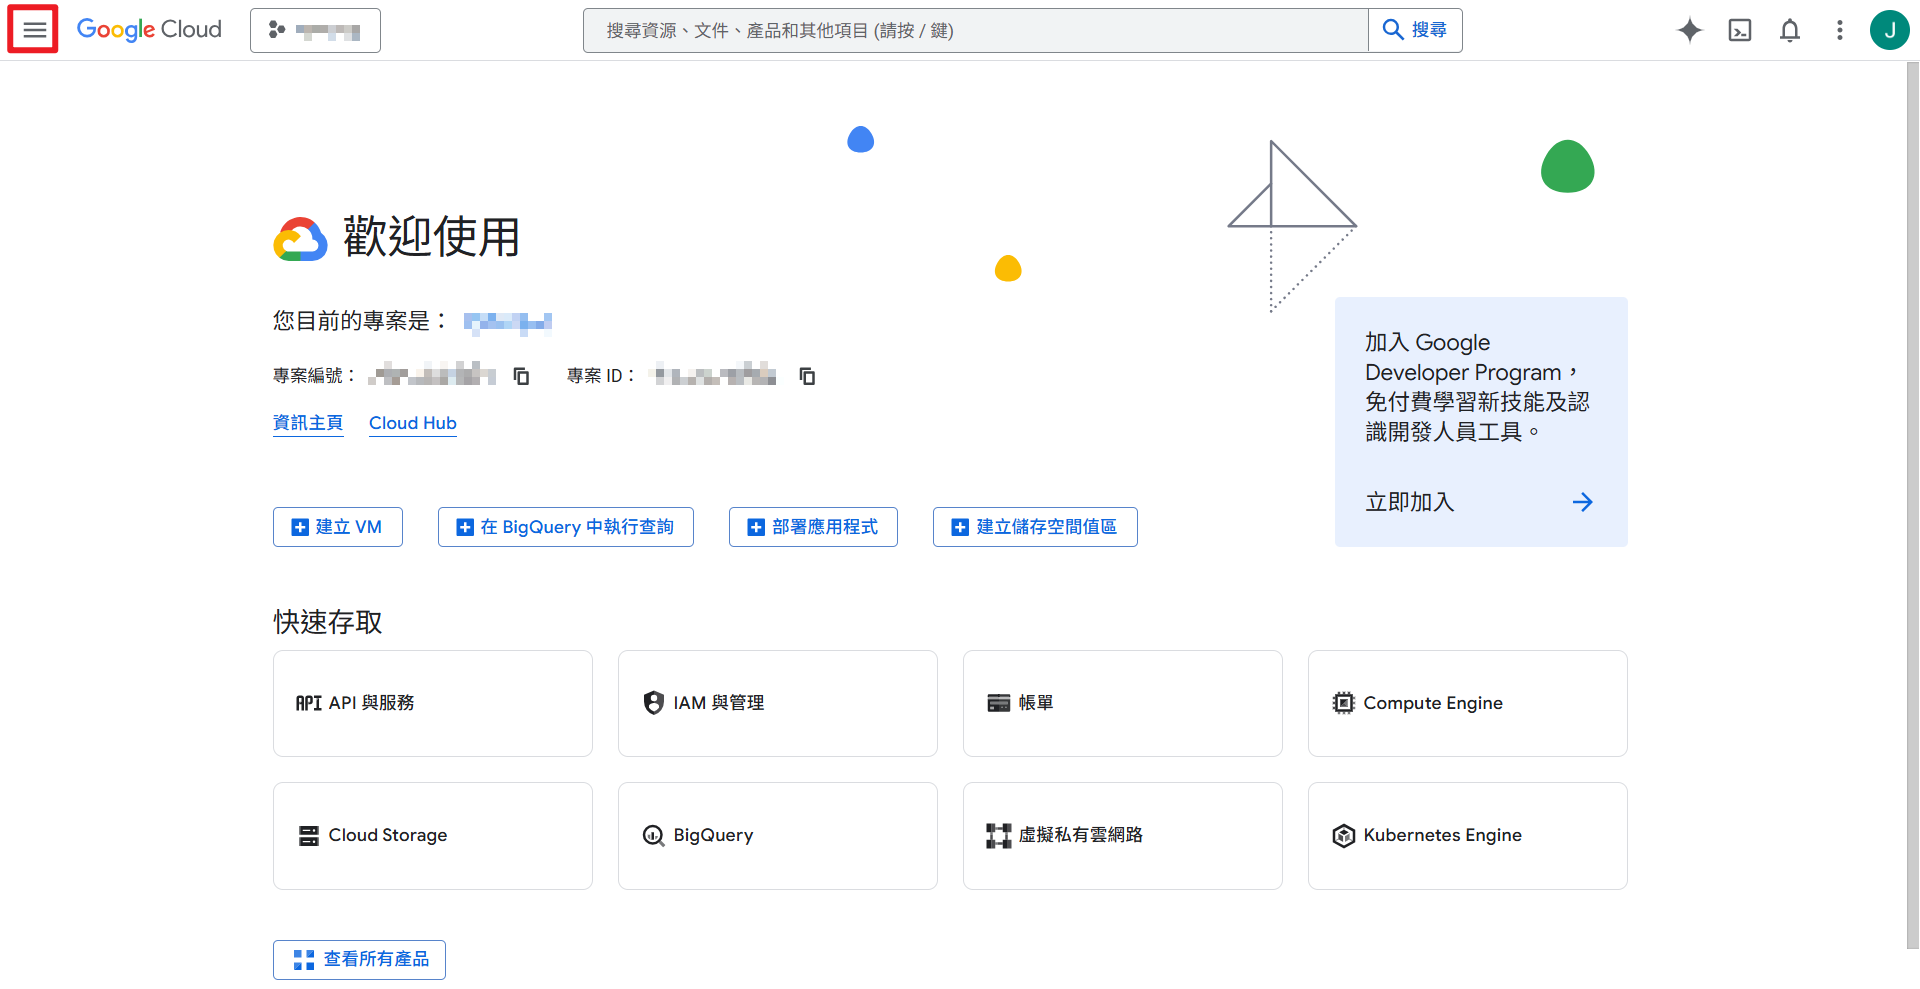Open the API 與服務 quick access card
Screen dimensions: 1920x989
click(x=432, y=703)
